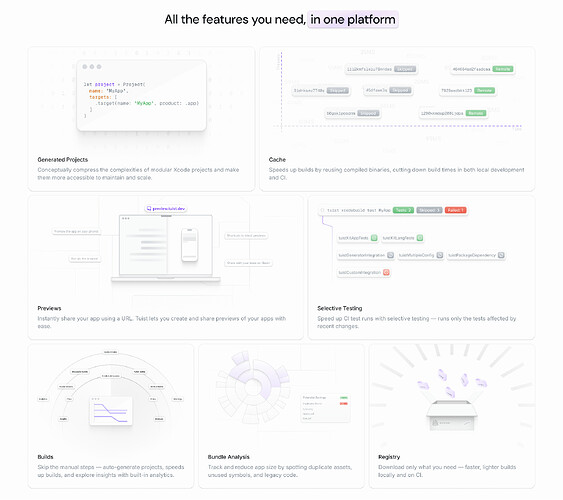Image resolution: width=563 pixels, height=500 pixels.
Task: Click the grey icon beside tuistPackageDependency
Action: point(501,255)
